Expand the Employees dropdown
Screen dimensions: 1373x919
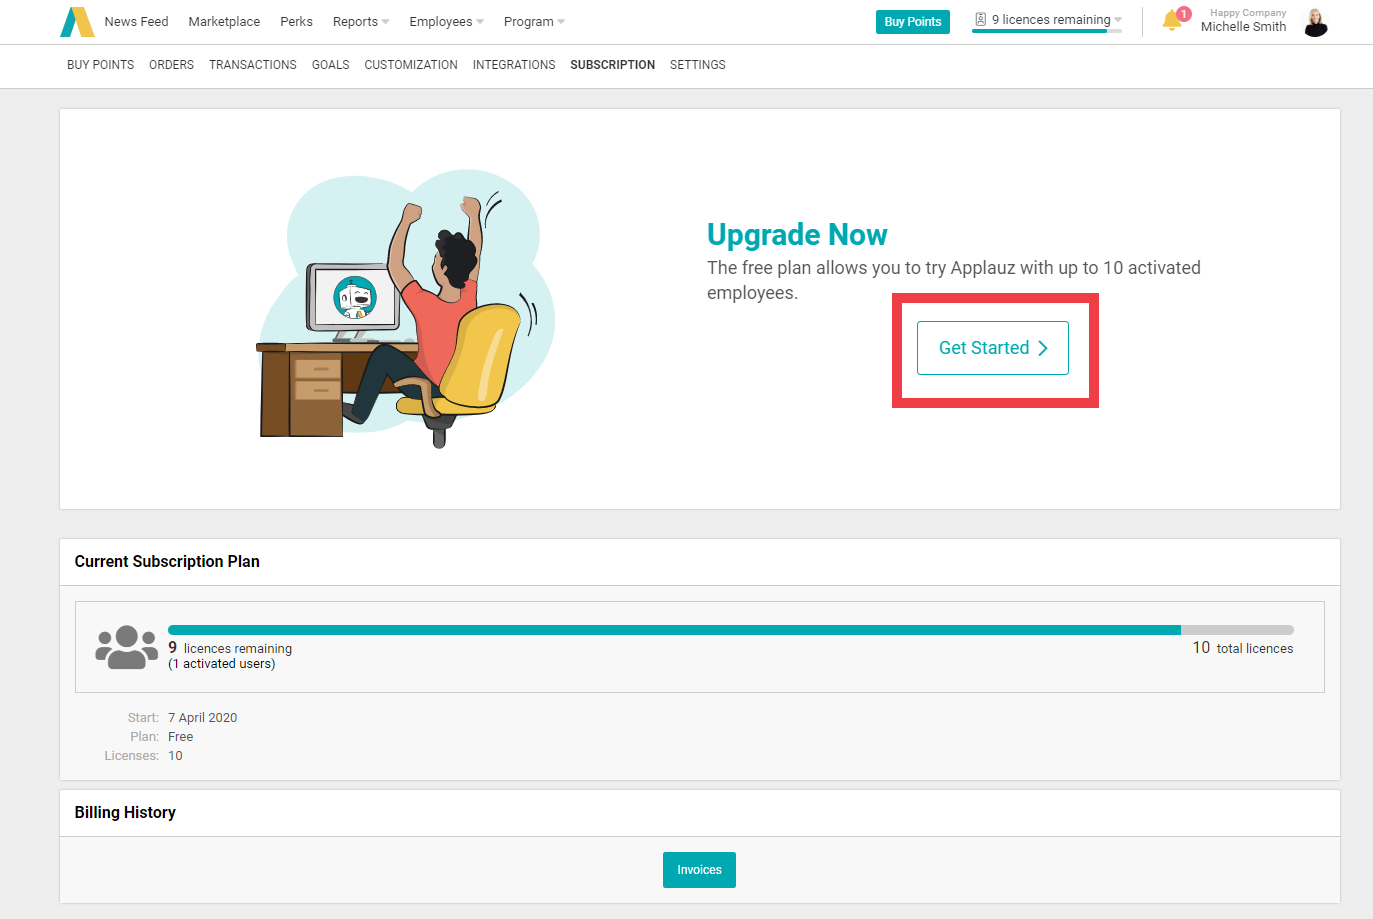(446, 22)
